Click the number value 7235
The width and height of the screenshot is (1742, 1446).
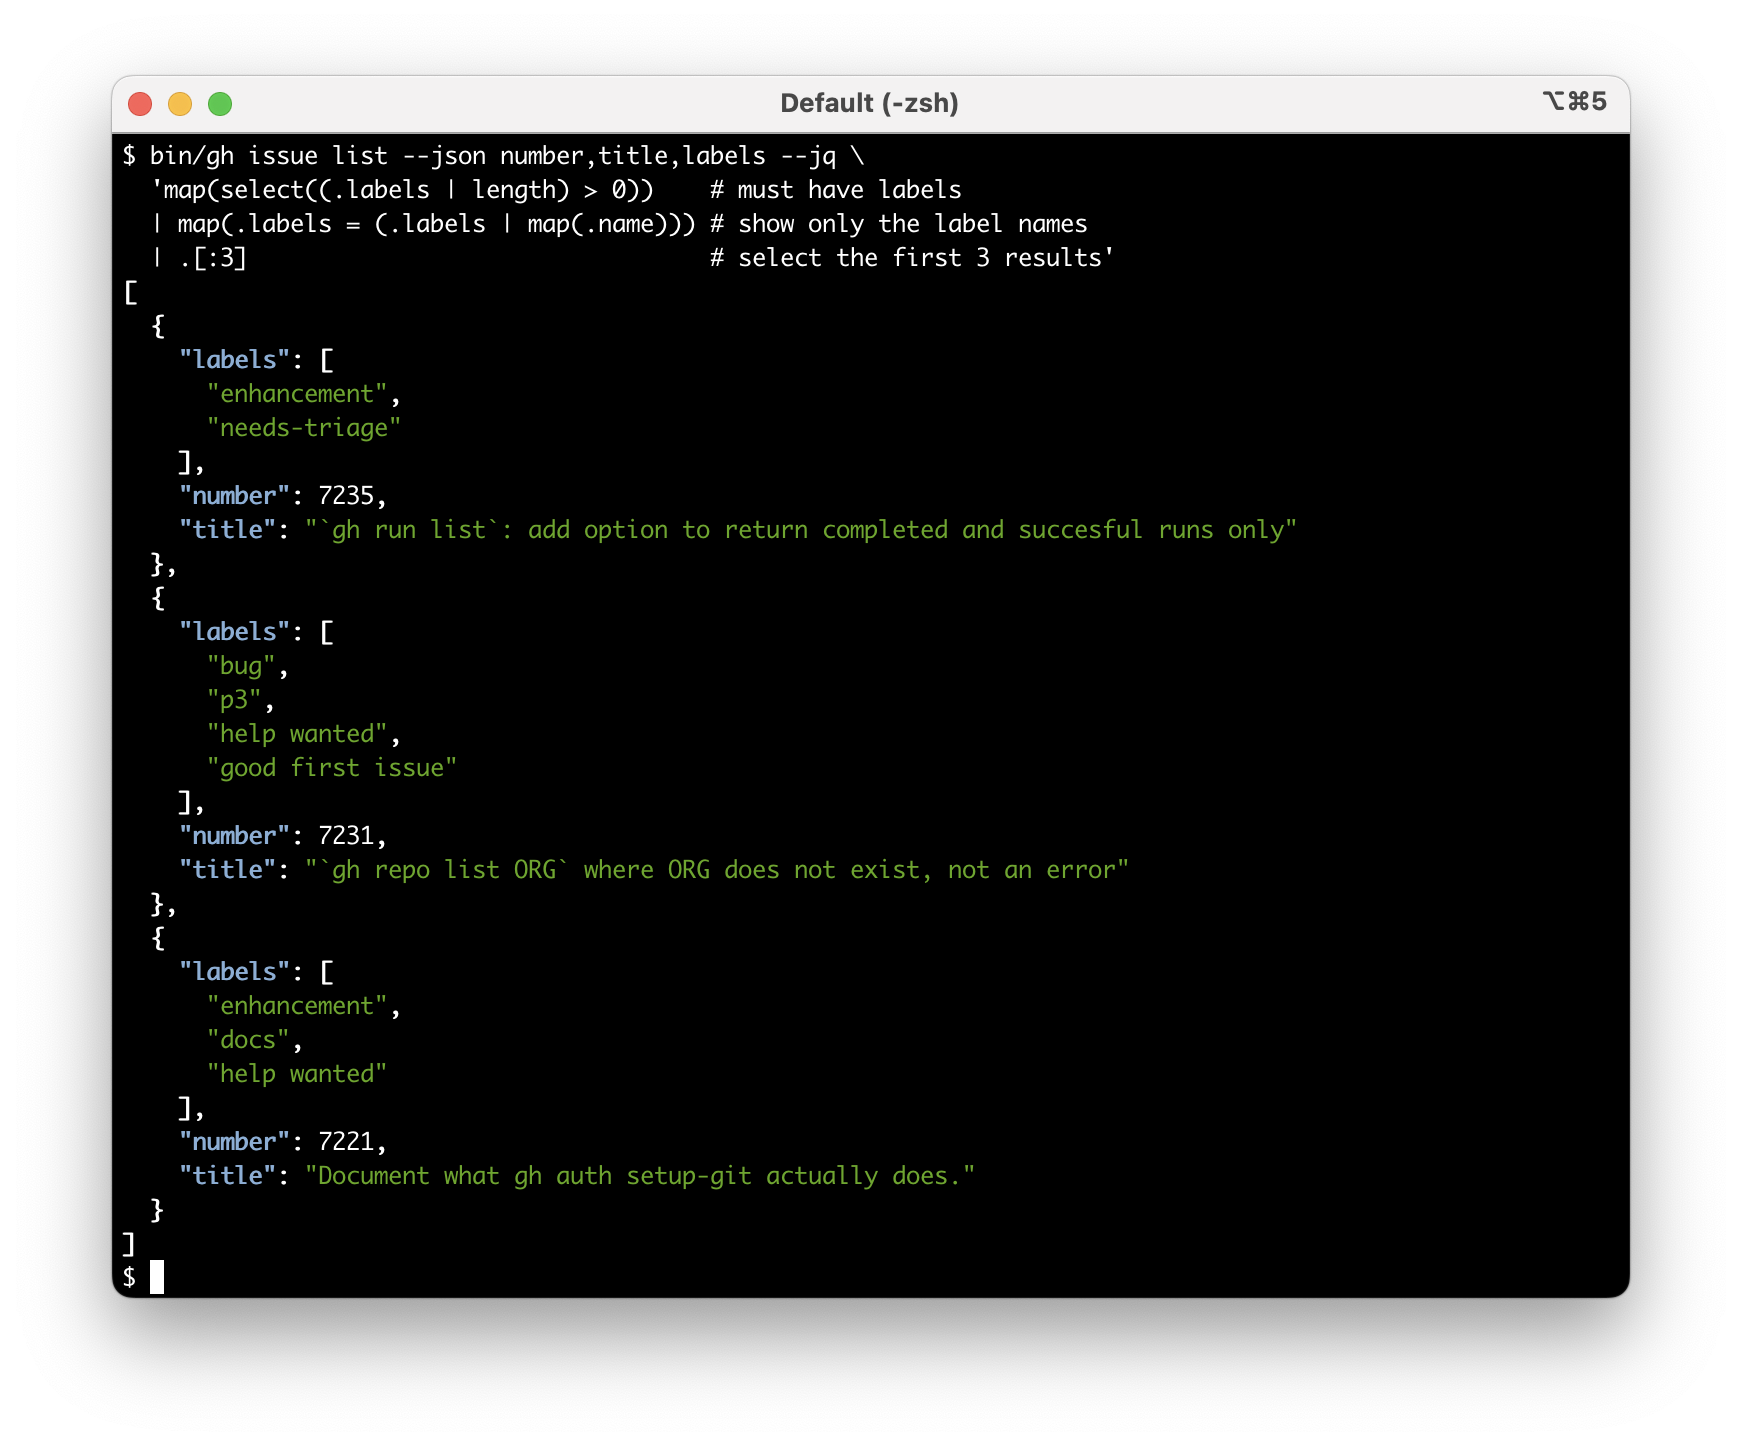point(346,496)
